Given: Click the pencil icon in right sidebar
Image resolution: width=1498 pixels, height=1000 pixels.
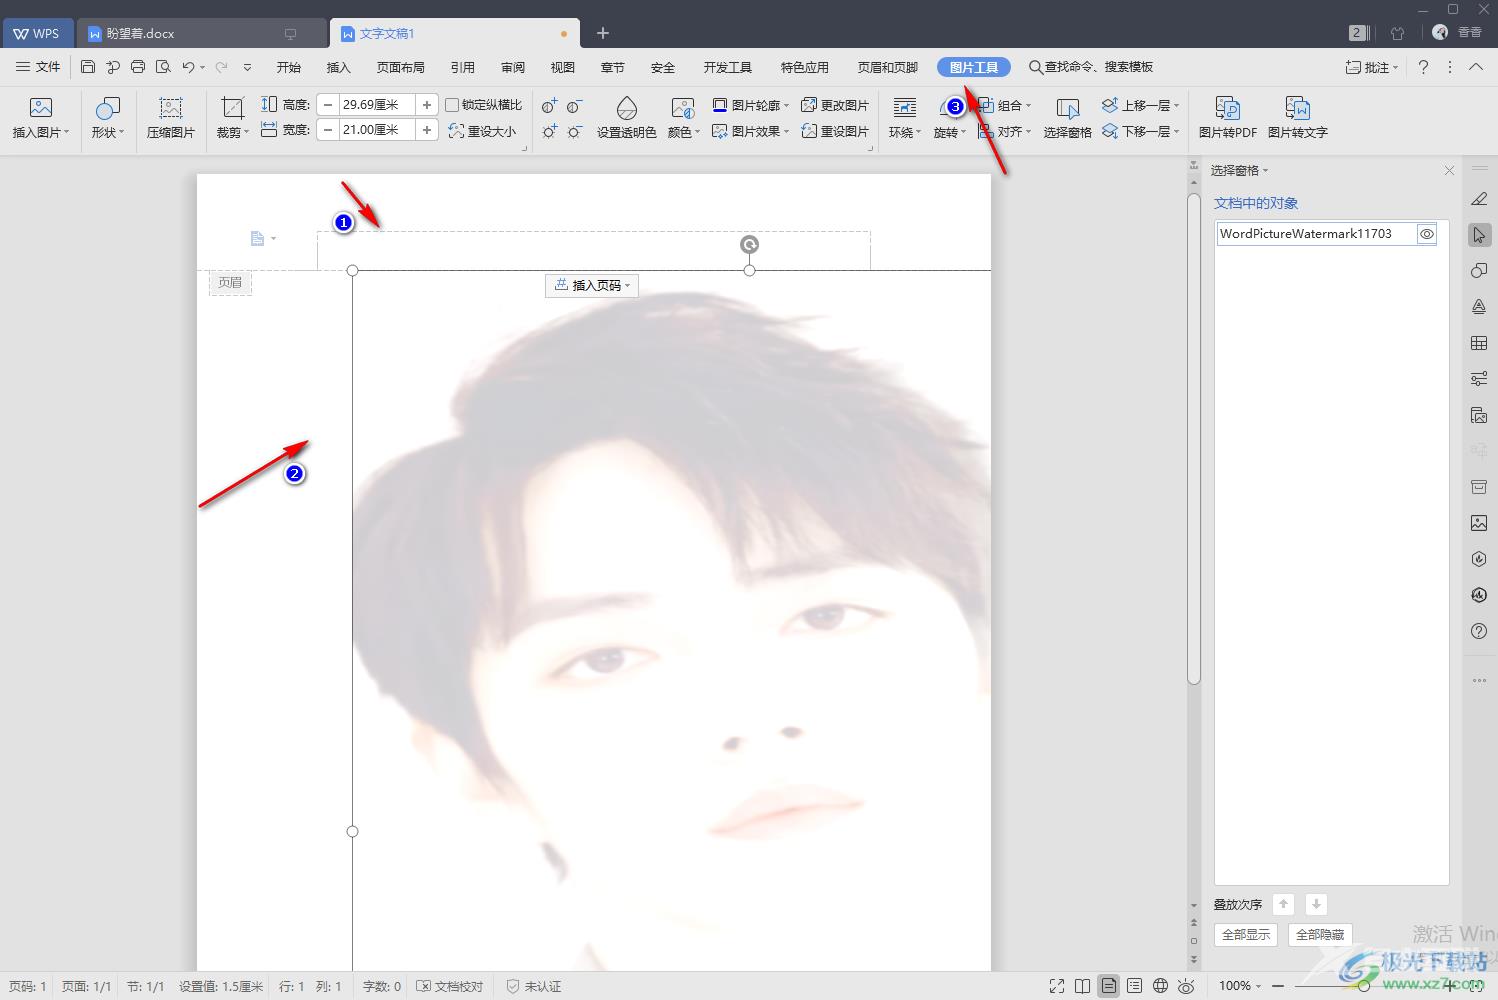Looking at the screenshot, I should 1479,199.
